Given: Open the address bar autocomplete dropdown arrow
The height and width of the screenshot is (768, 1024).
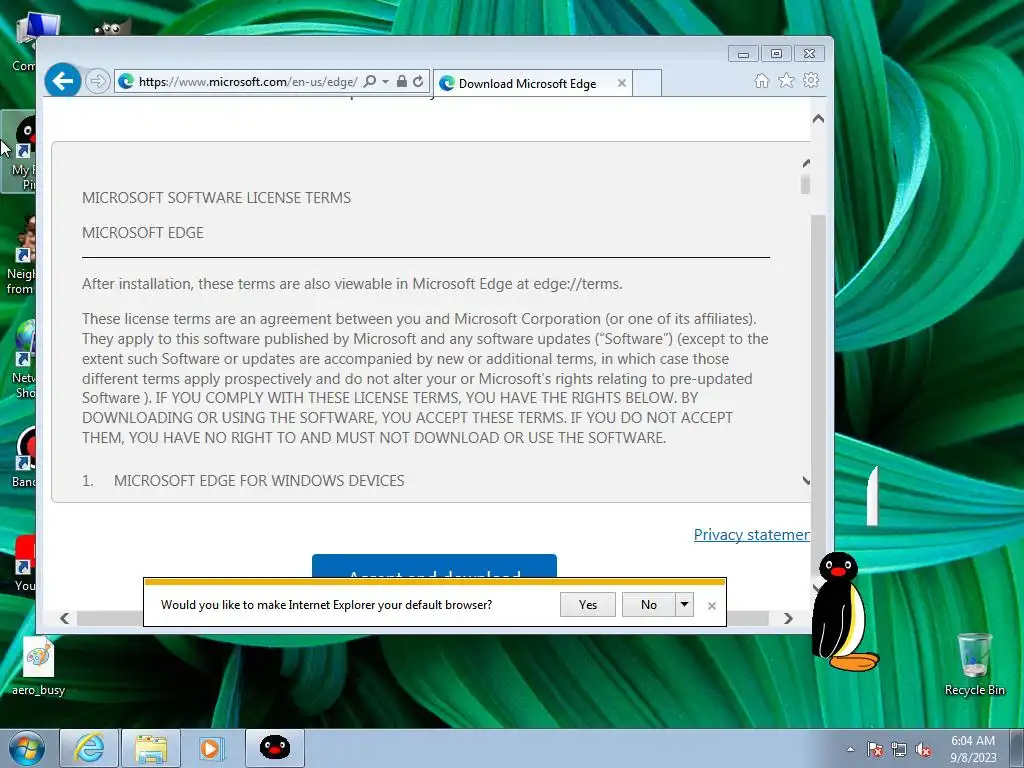Looking at the screenshot, I should (385, 81).
